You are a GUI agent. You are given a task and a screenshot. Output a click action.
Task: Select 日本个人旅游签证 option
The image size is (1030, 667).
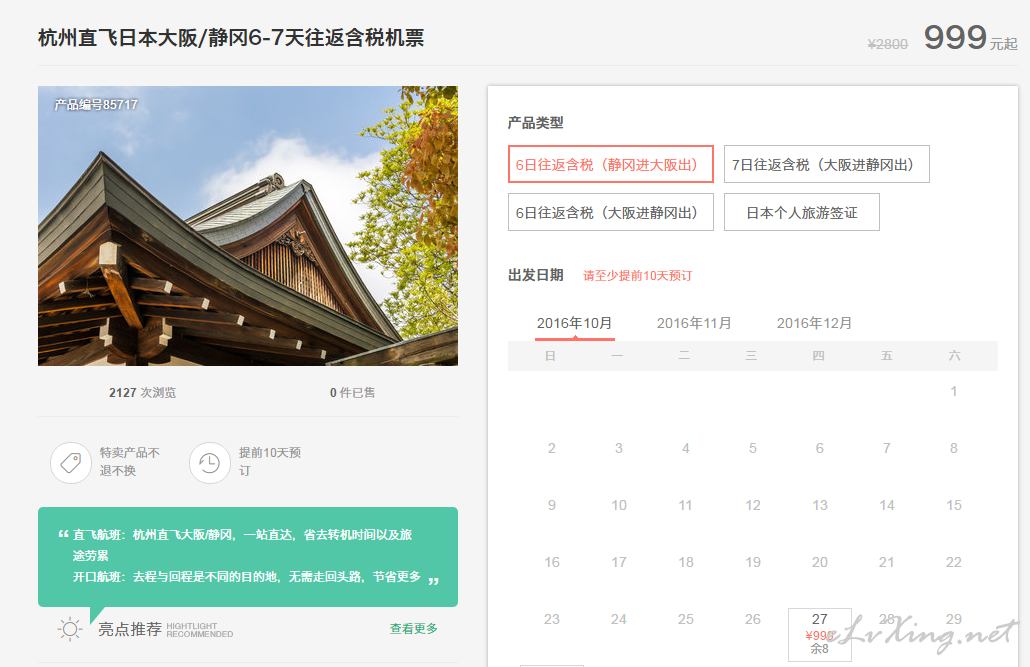[x=801, y=212]
